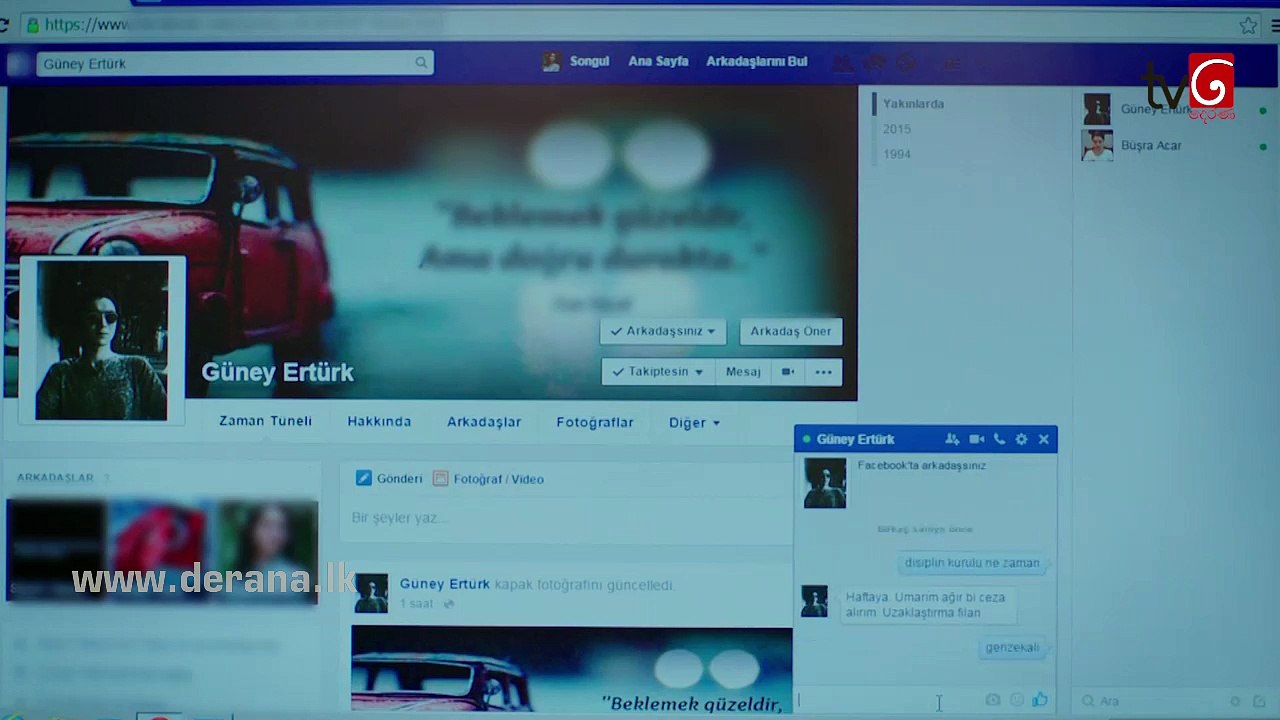Open the three-dots more options button
The height and width of the screenshot is (720, 1280).
[x=823, y=372]
